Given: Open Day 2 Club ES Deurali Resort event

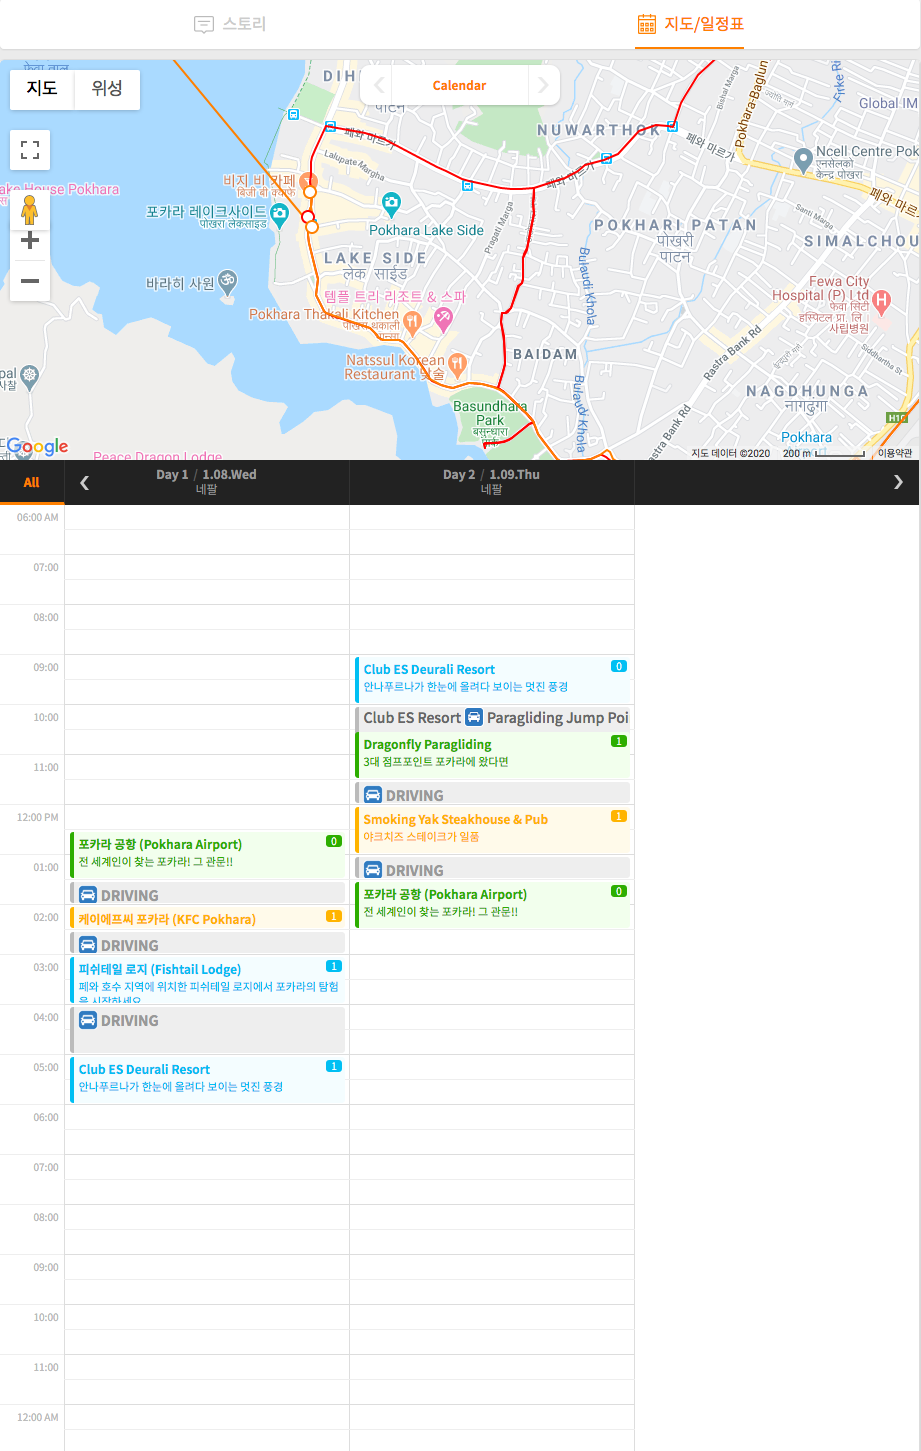Looking at the screenshot, I should coord(493,679).
